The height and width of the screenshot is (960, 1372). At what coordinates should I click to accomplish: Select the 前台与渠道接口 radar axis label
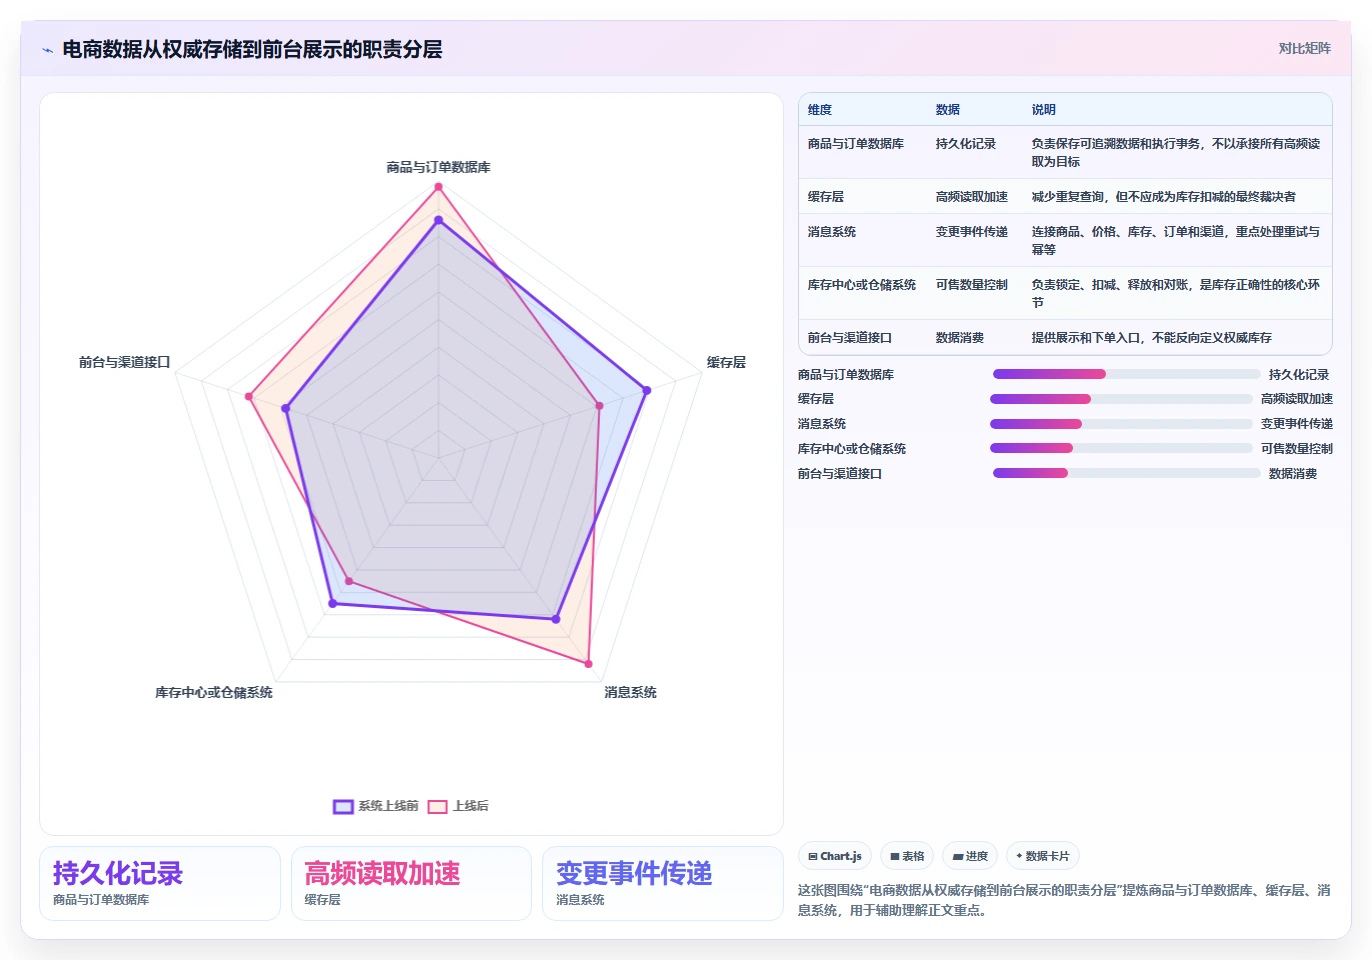[x=125, y=362]
